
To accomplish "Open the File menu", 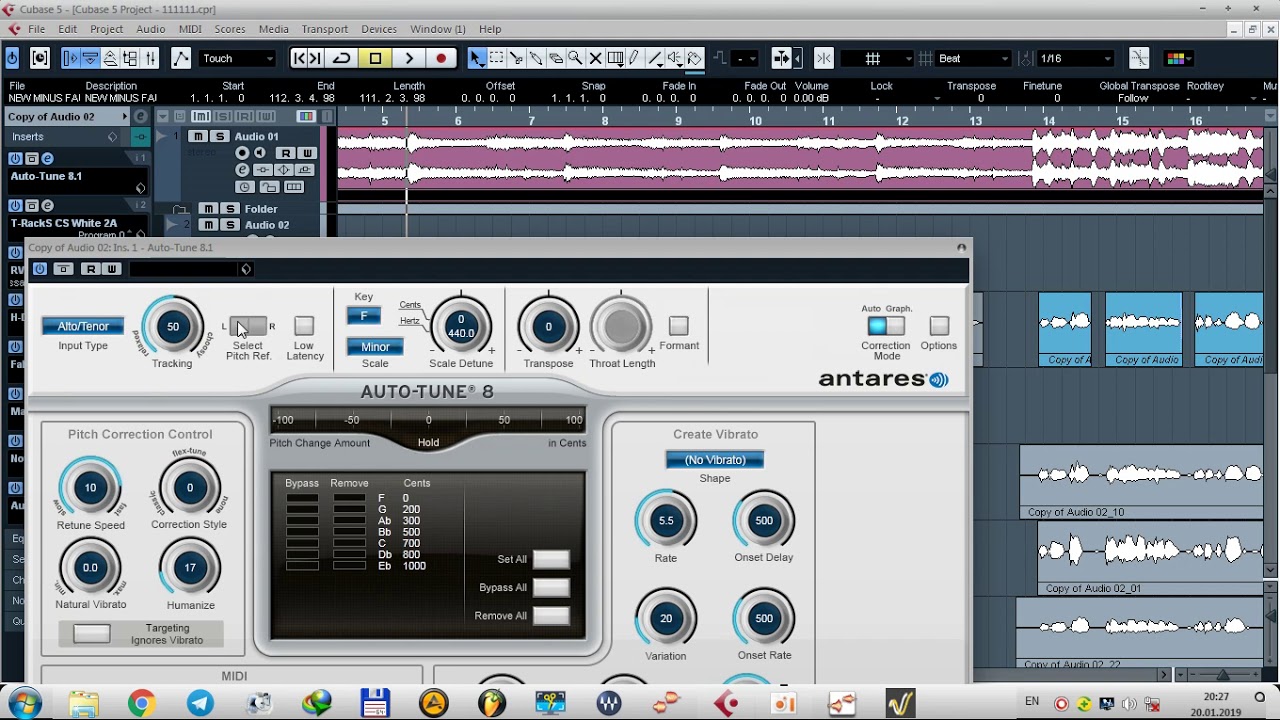I will click(37, 29).
